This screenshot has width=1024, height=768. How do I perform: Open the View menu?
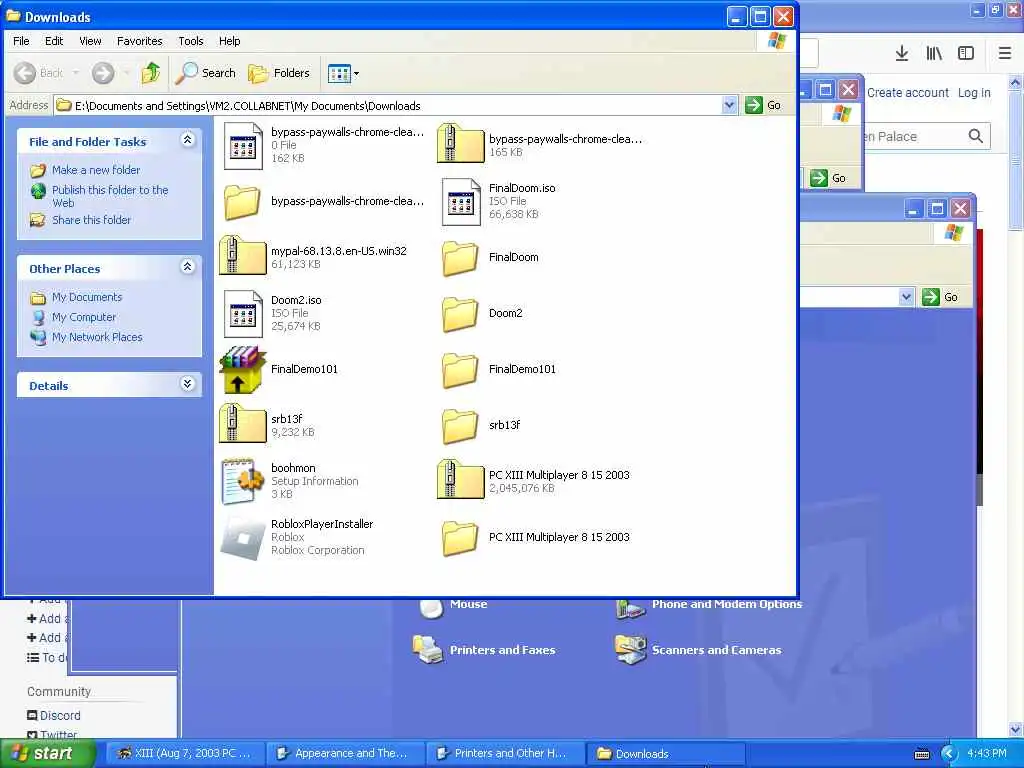pos(90,40)
